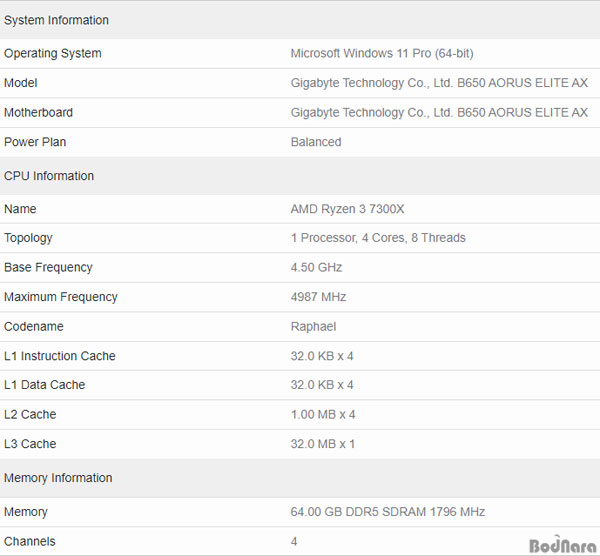
Task: Click the Maximum Frequency label
Action: 61,297
